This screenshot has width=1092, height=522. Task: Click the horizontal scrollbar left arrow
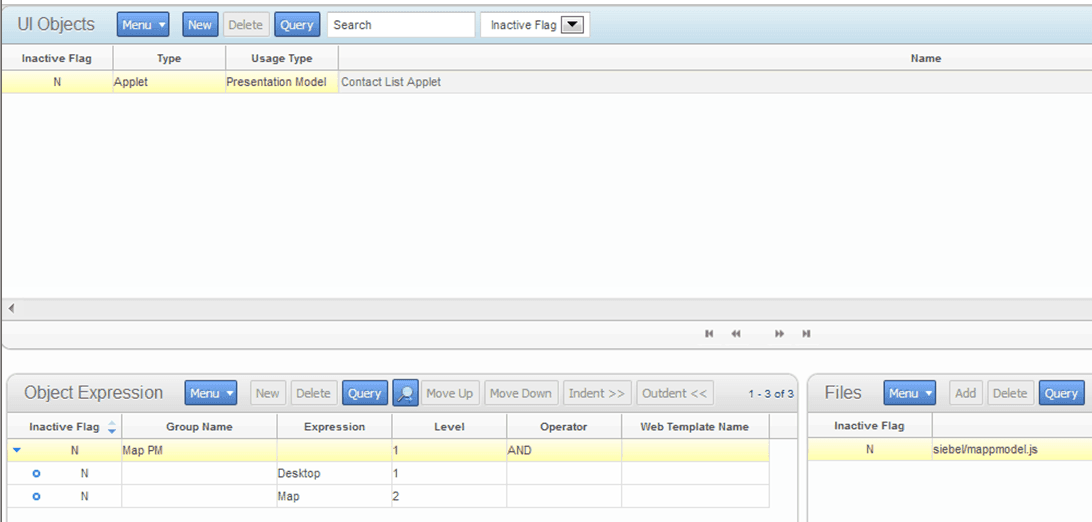pos(11,308)
